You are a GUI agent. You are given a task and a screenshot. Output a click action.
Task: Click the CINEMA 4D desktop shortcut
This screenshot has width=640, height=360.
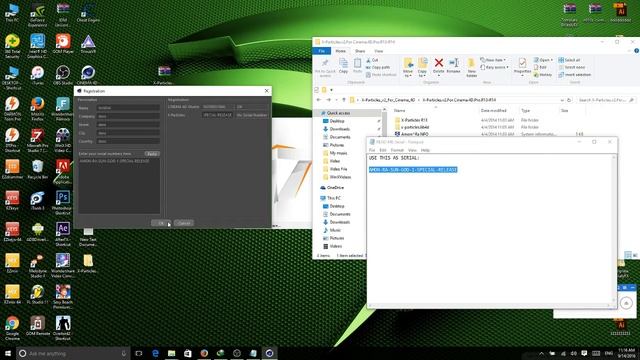point(88,76)
